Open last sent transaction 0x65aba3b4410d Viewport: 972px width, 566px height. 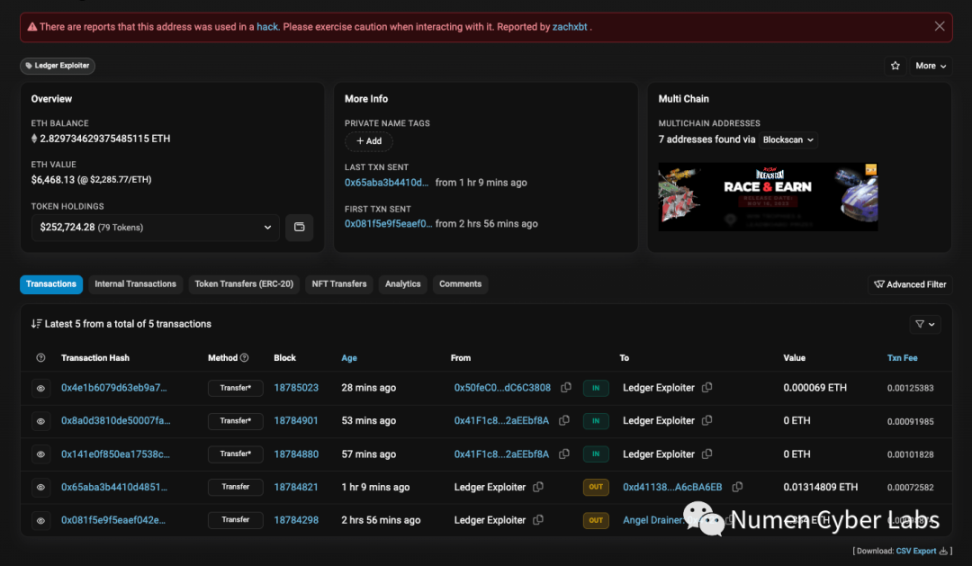click(x=386, y=182)
